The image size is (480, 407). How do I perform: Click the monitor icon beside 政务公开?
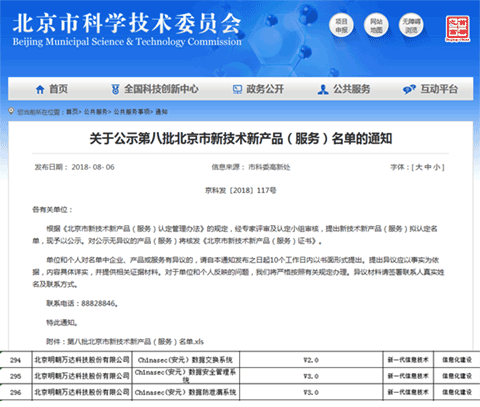(x=237, y=89)
